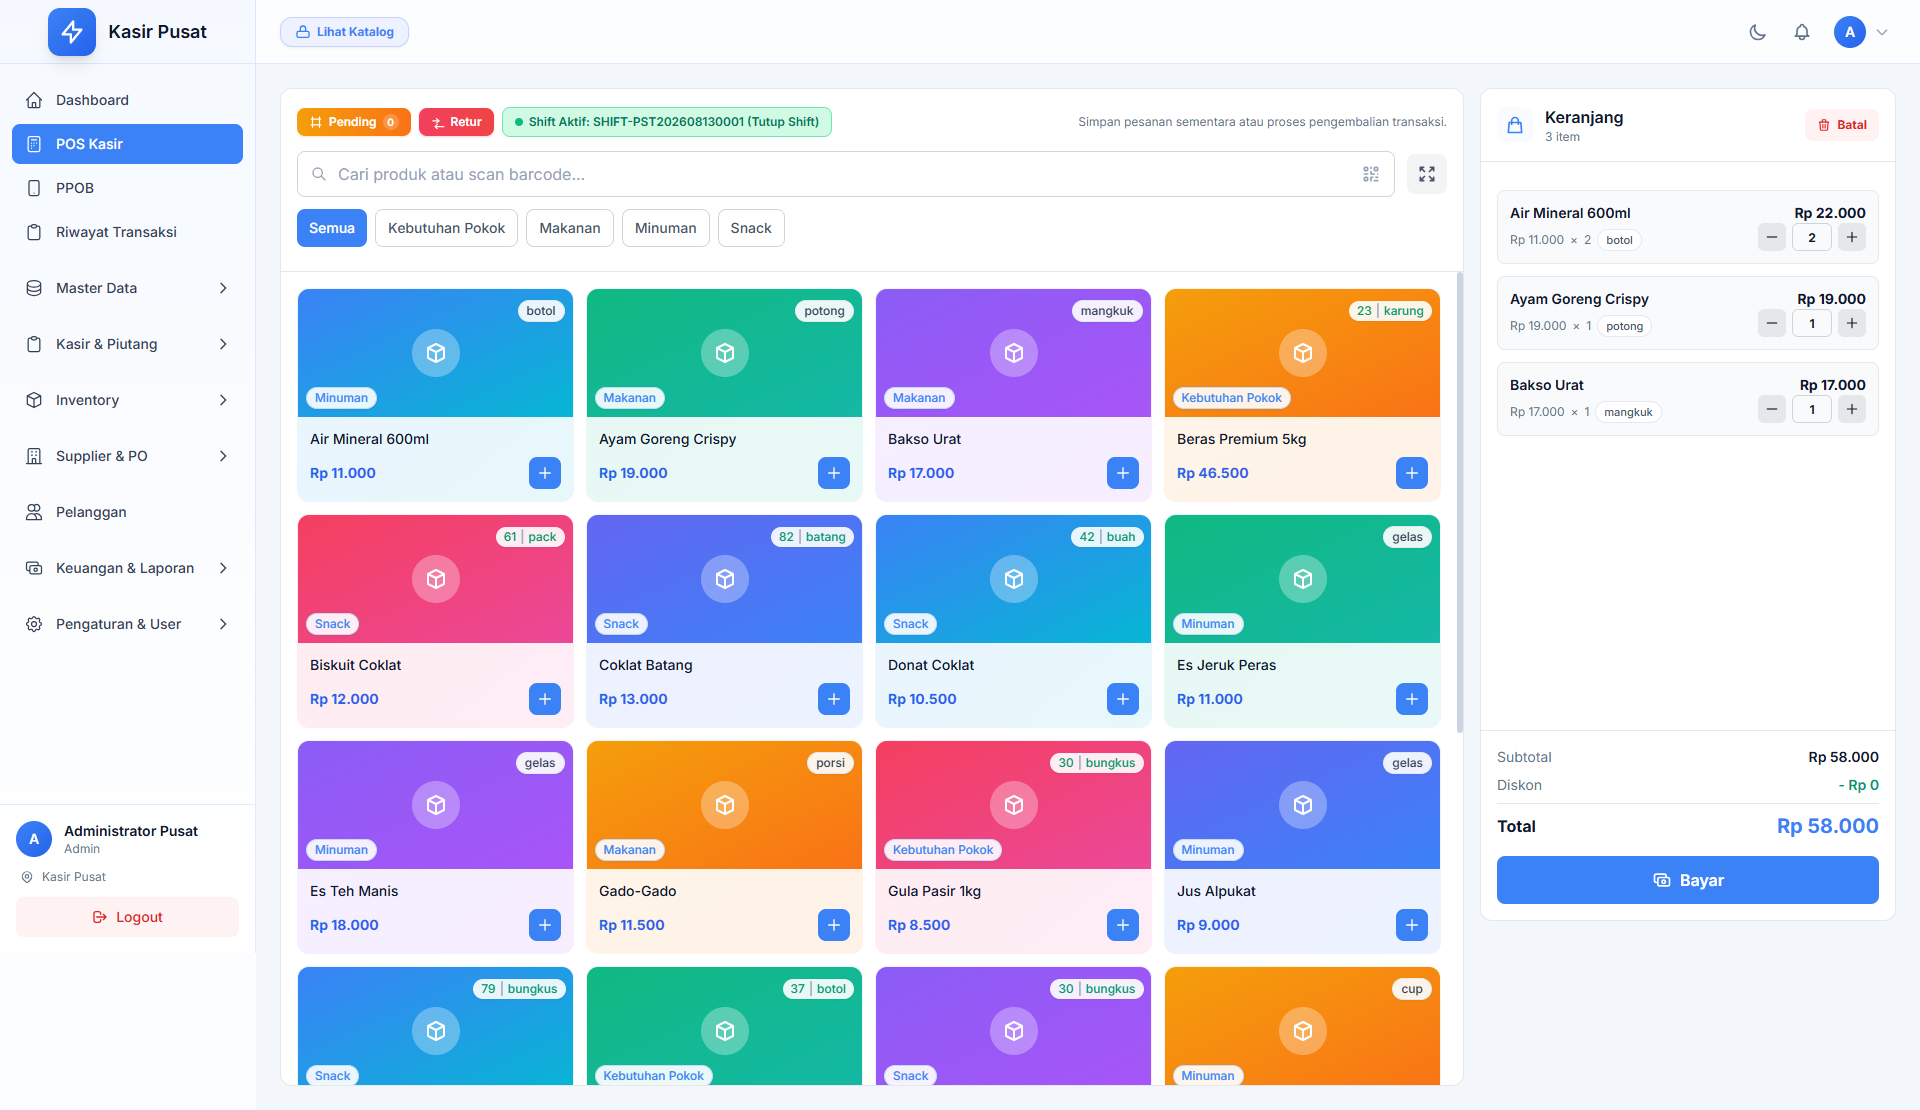The height and width of the screenshot is (1110, 1920).
Task: Open user avatar menu dropdown
Action: point(1861,32)
